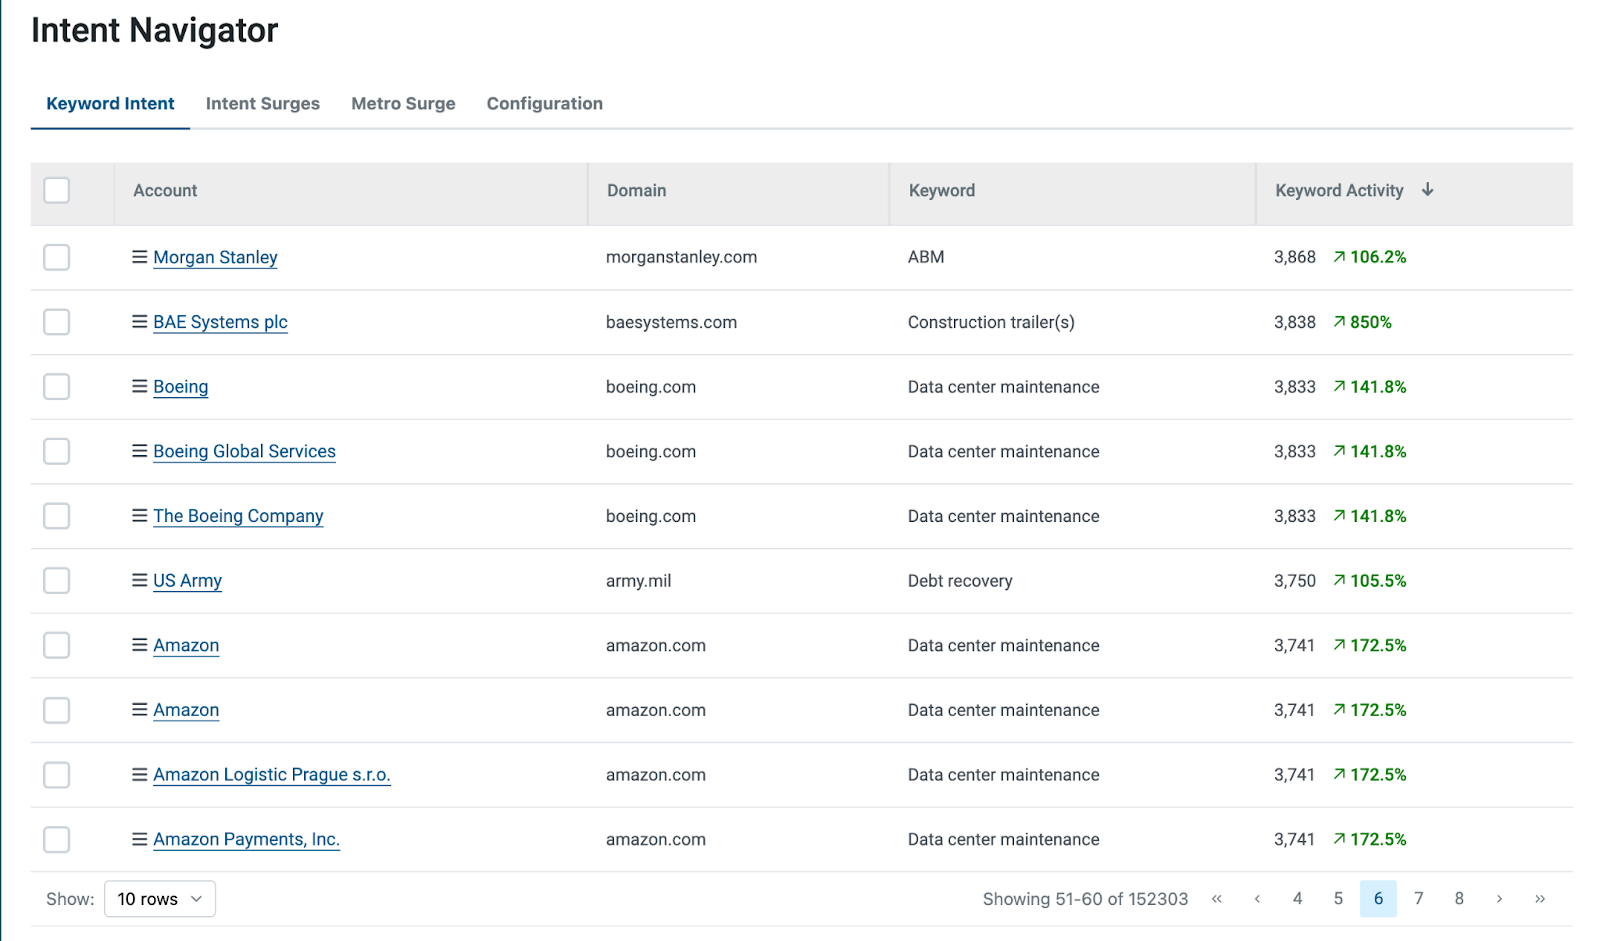Go to next page with right arrow
Image resolution: width=1600 pixels, height=941 pixels.
pos(1499,899)
